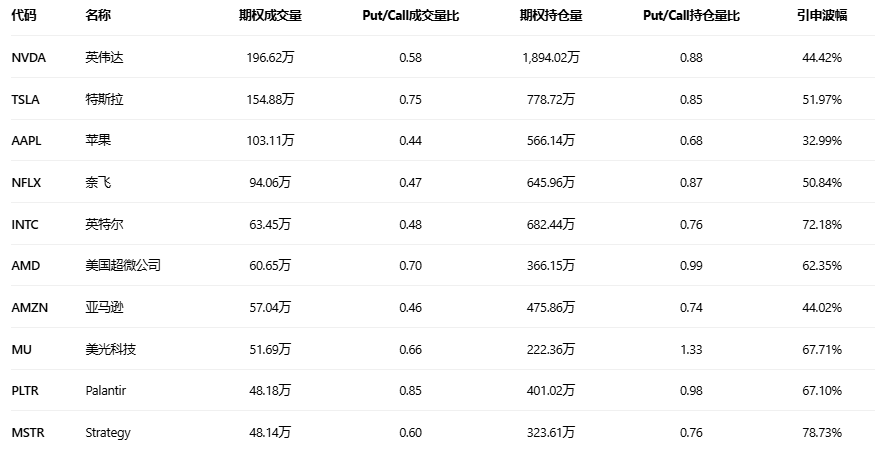Select the AAPL ticker code
Viewport: 886px width, 458px height.
[x=26, y=141]
